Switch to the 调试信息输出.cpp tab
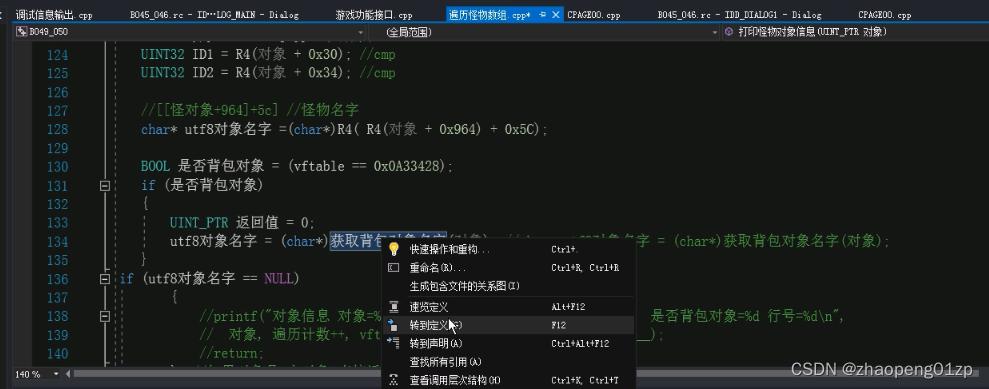 pyautogui.click(x=54, y=15)
